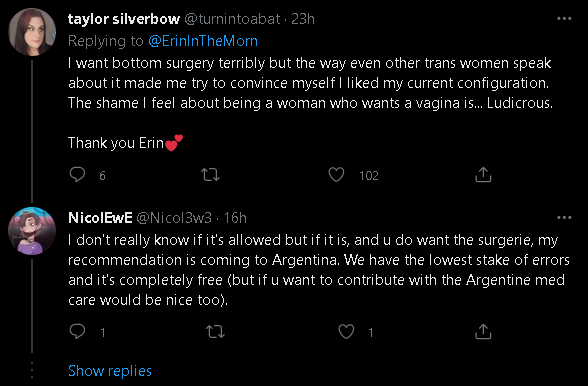588x386 pixels.
Task: Reply to taylor silverbow's tweet
Action: coord(77,175)
